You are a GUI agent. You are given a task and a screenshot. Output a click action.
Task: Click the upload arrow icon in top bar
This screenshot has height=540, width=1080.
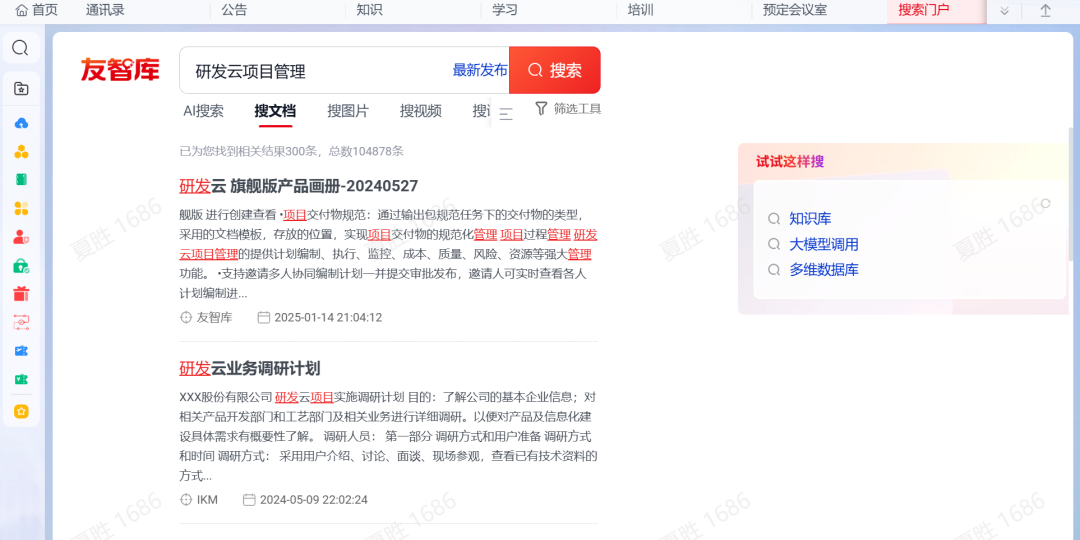[x=1046, y=11]
